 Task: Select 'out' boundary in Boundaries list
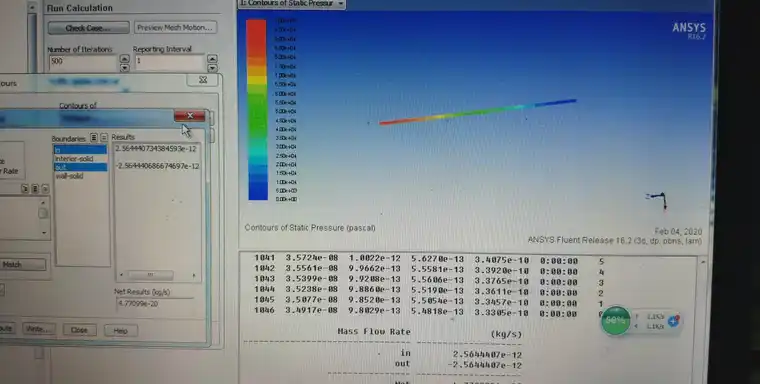coord(80,167)
